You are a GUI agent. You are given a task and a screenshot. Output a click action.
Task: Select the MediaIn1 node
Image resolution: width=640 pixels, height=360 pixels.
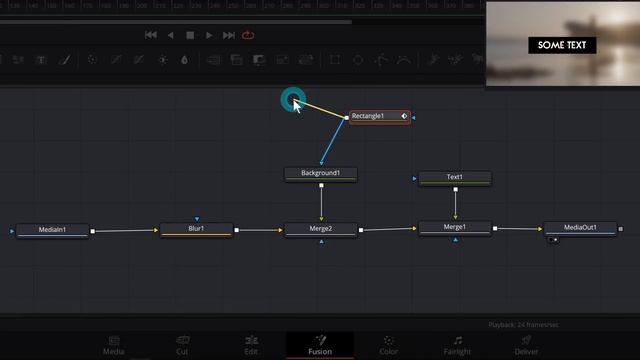pyautogui.click(x=52, y=231)
